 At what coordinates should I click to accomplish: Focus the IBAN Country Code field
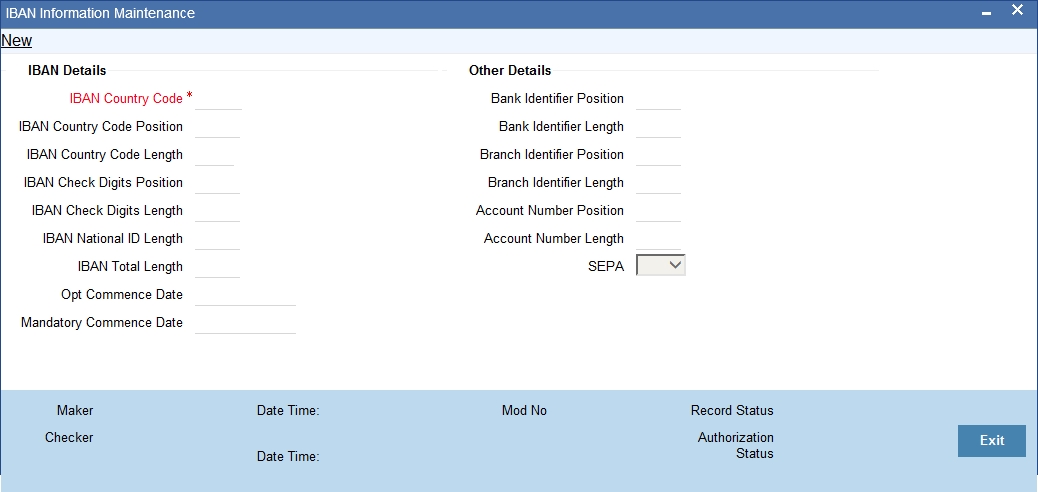[218, 99]
